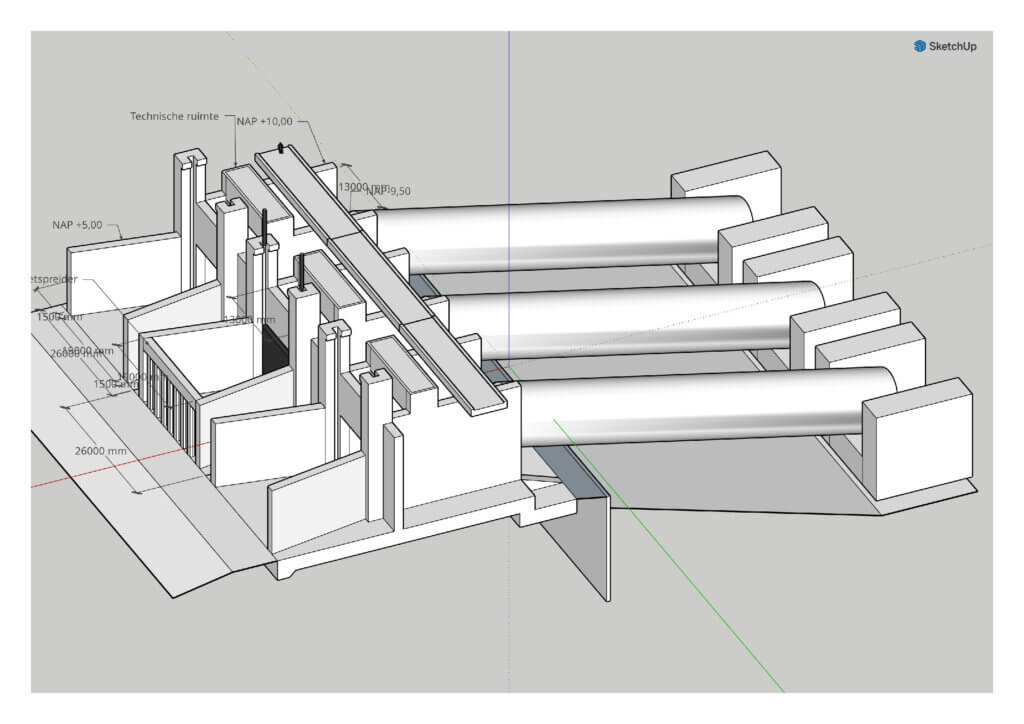Image resolution: width=1024 pixels, height=724 pixels.
Task: Select the nearest pipe end block on right
Action: click(915, 440)
